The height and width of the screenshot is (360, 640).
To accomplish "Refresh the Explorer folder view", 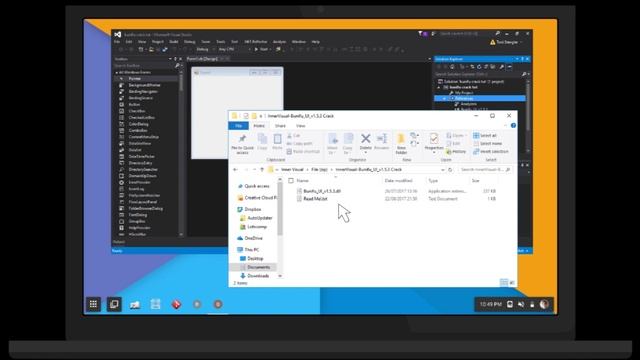I will (450, 169).
